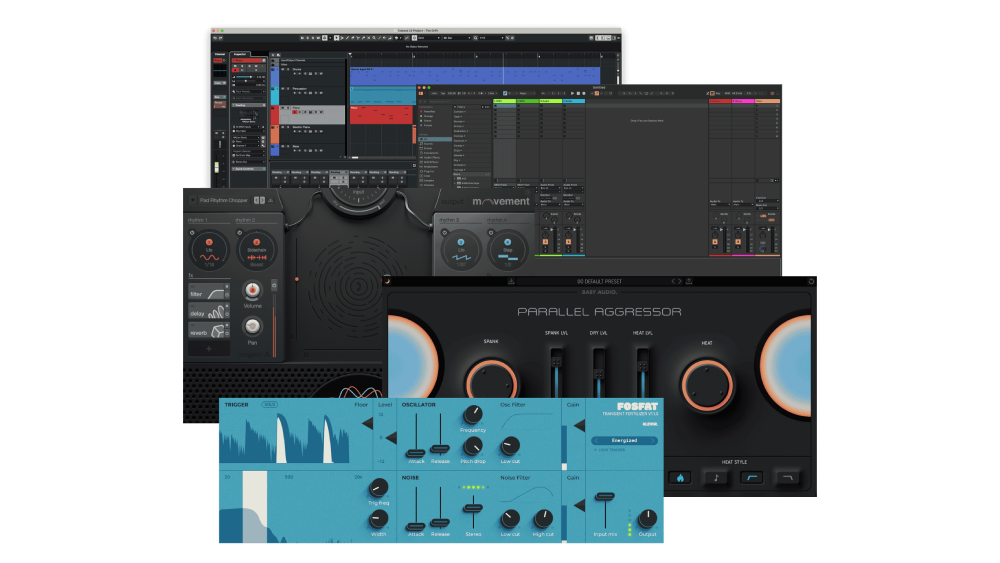Screen dimensions: 1000x563
Task: Open the 00 Default Preset list
Action: (600, 281)
